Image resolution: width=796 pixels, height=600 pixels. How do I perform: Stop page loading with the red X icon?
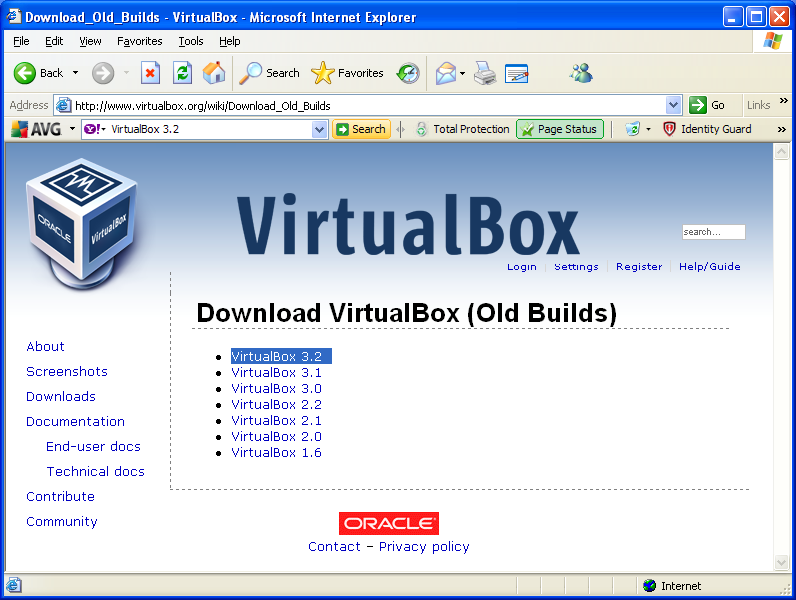click(150, 73)
